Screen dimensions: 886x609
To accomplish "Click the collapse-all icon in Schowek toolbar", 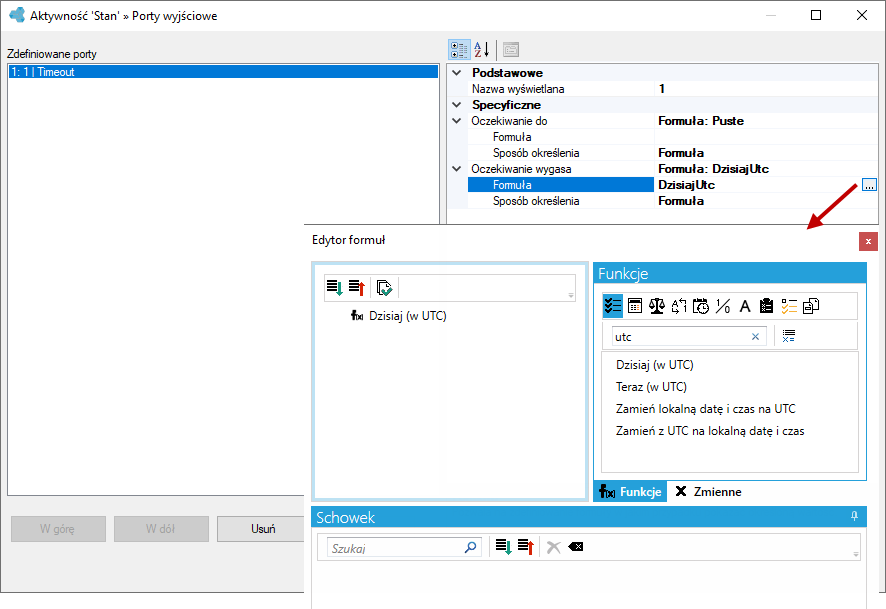I will [x=525, y=547].
